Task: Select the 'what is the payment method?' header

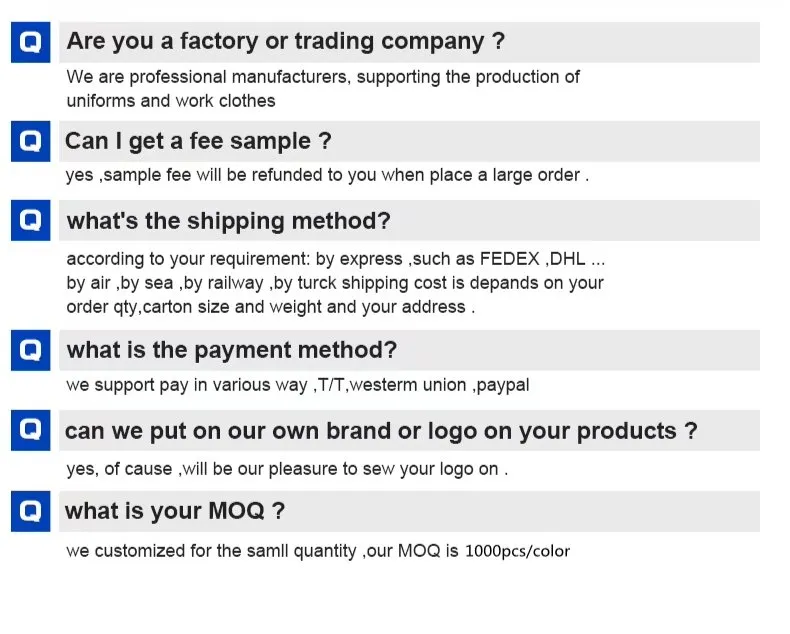Action: [231, 351]
